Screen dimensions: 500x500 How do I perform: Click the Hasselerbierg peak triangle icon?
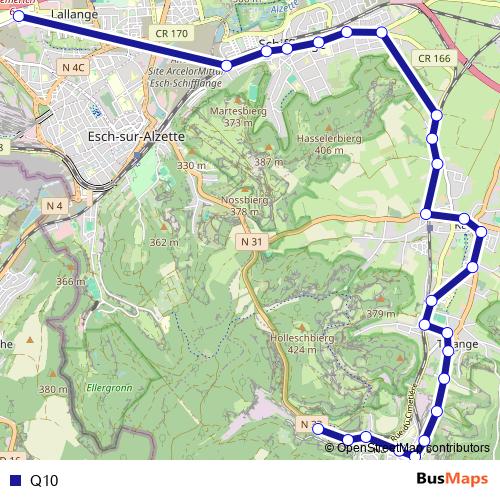coord(329,128)
